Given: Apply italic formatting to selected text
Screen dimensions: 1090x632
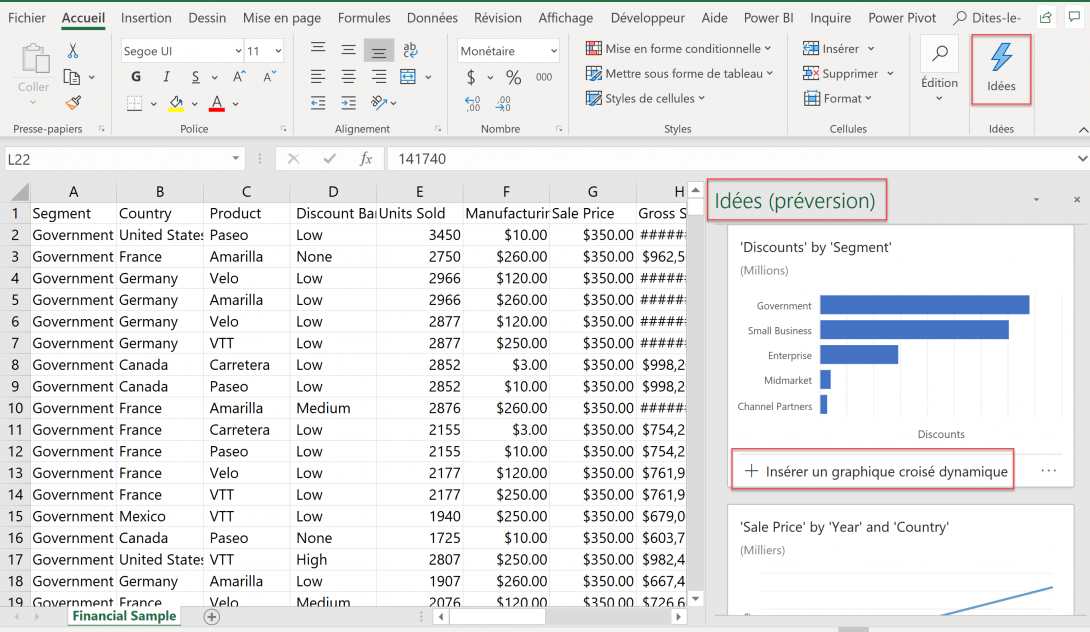Looking at the screenshot, I should tap(167, 76).
